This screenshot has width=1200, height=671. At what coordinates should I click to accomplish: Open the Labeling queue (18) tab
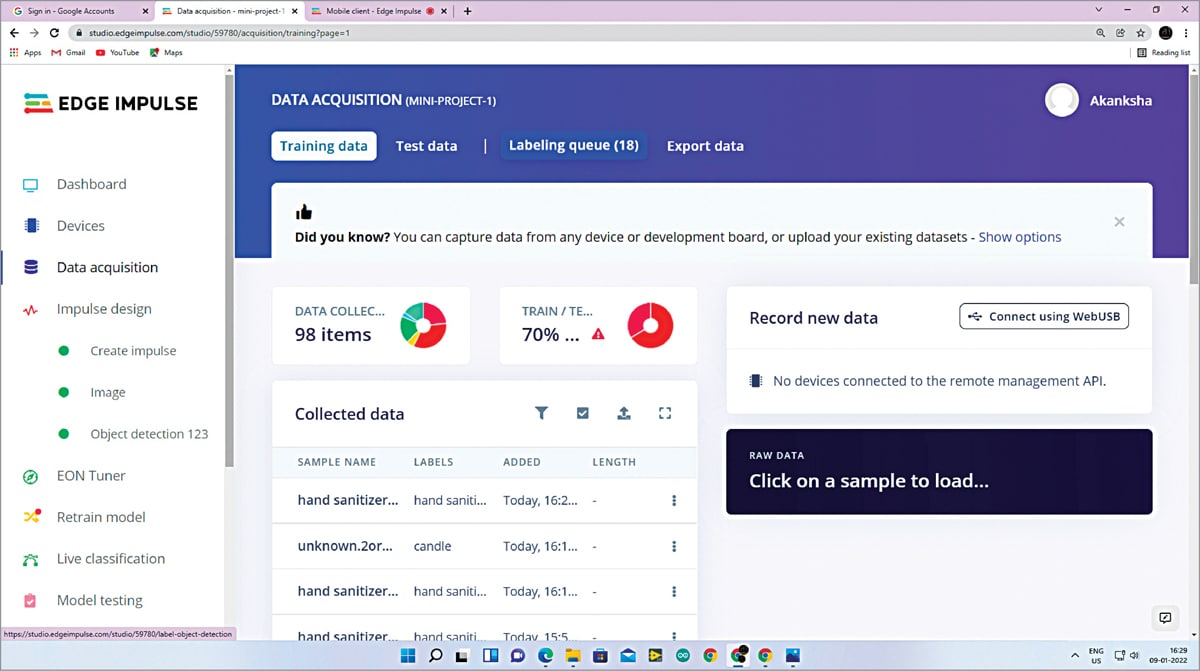click(573, 145)
